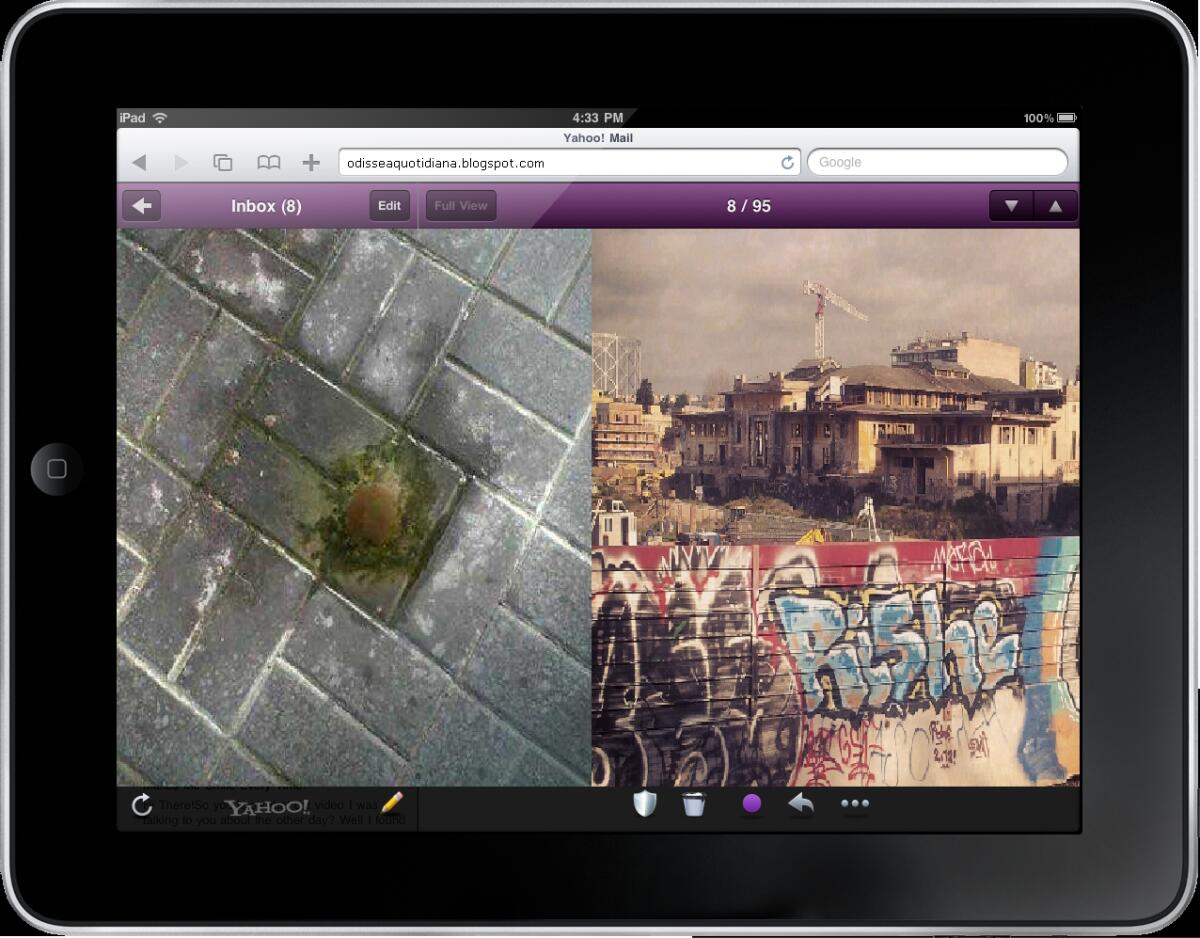Delete the message using trash icon
The height and width of the screenshot is (938, 1200).
694,804
